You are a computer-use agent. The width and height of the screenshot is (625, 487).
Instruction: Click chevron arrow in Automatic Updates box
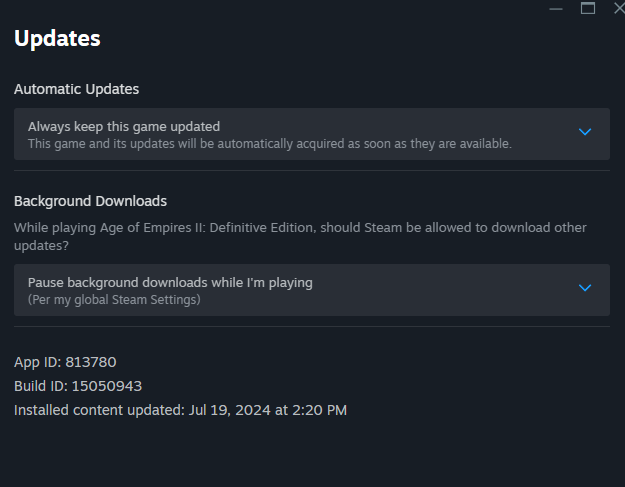tap(586, 132)
